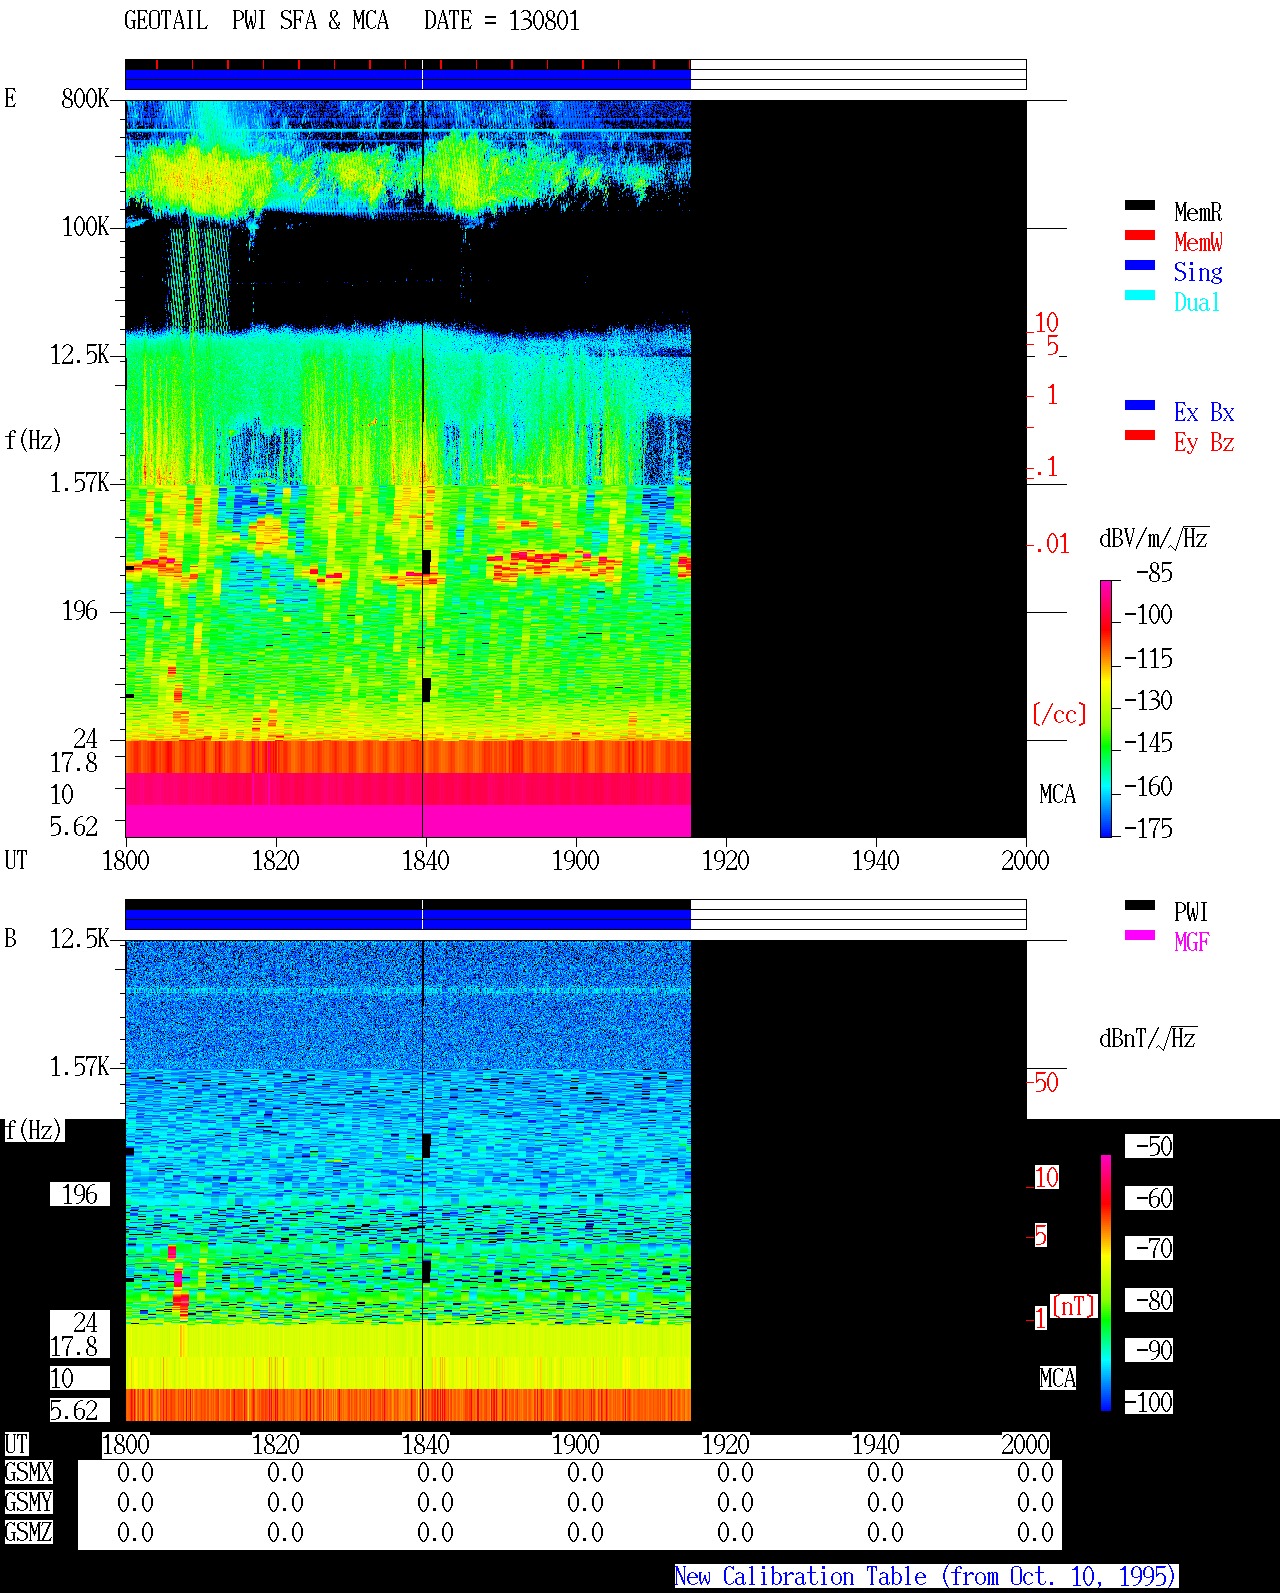The height and width of the screenshot is (1593, 1280).
Task: Click the red MemW legend swatch
Action: click(x=1140, y=236)
